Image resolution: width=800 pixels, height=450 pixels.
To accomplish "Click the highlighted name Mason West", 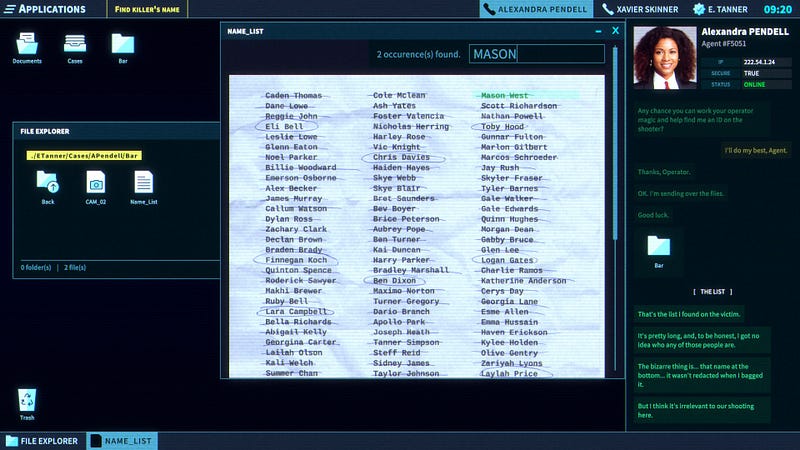I will [504, 95].
